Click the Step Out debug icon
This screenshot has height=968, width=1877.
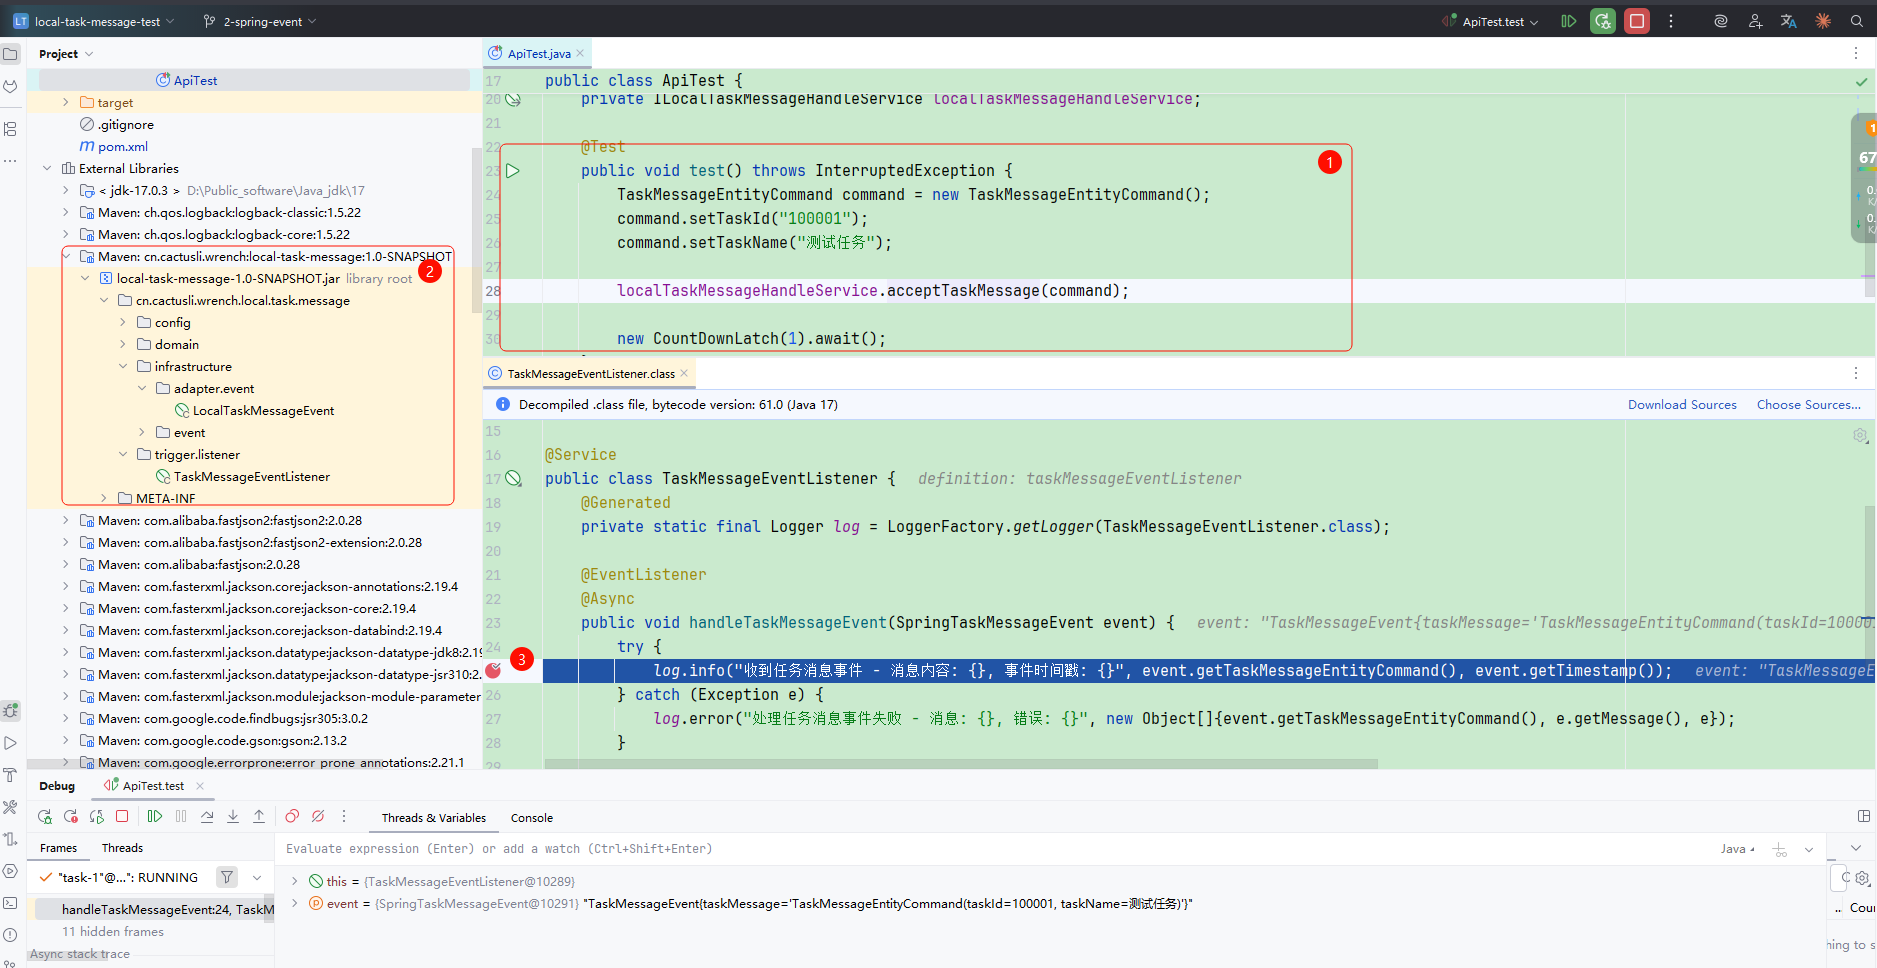point(259,816)
